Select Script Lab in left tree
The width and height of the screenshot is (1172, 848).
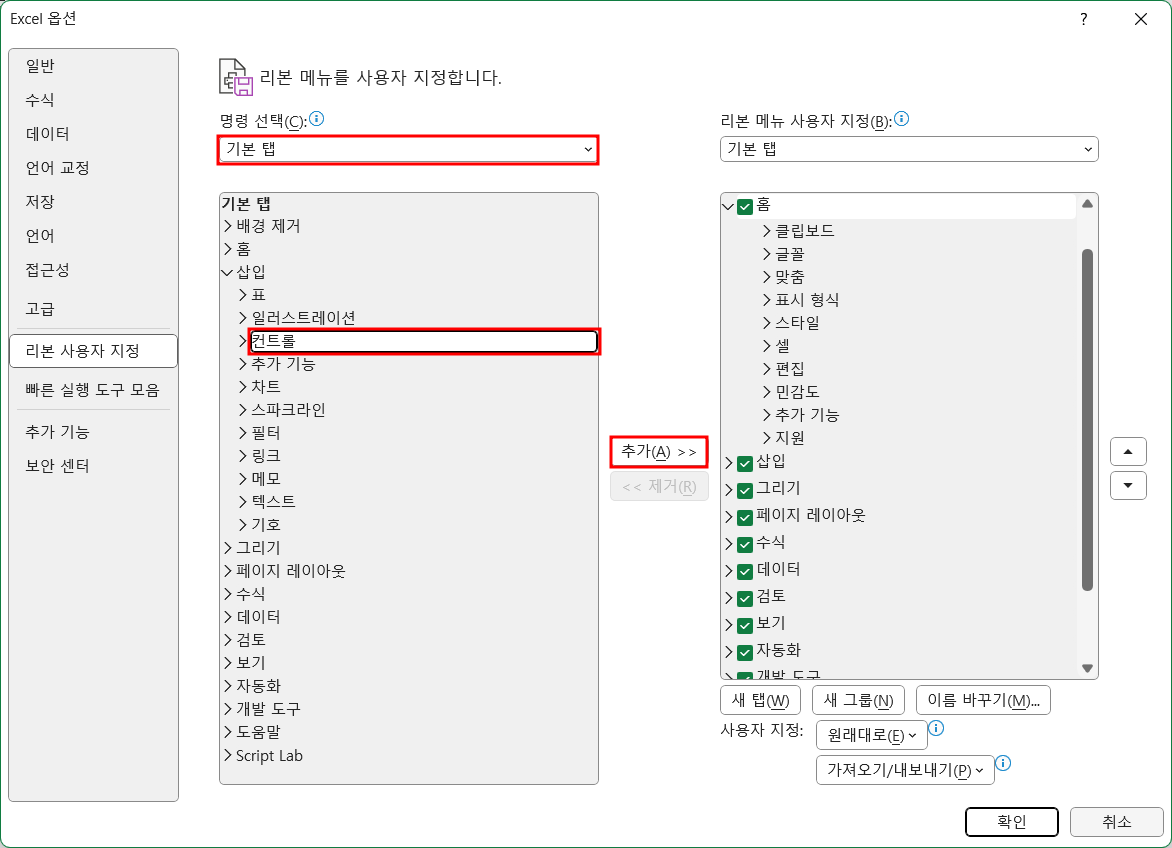pos(269,756)
